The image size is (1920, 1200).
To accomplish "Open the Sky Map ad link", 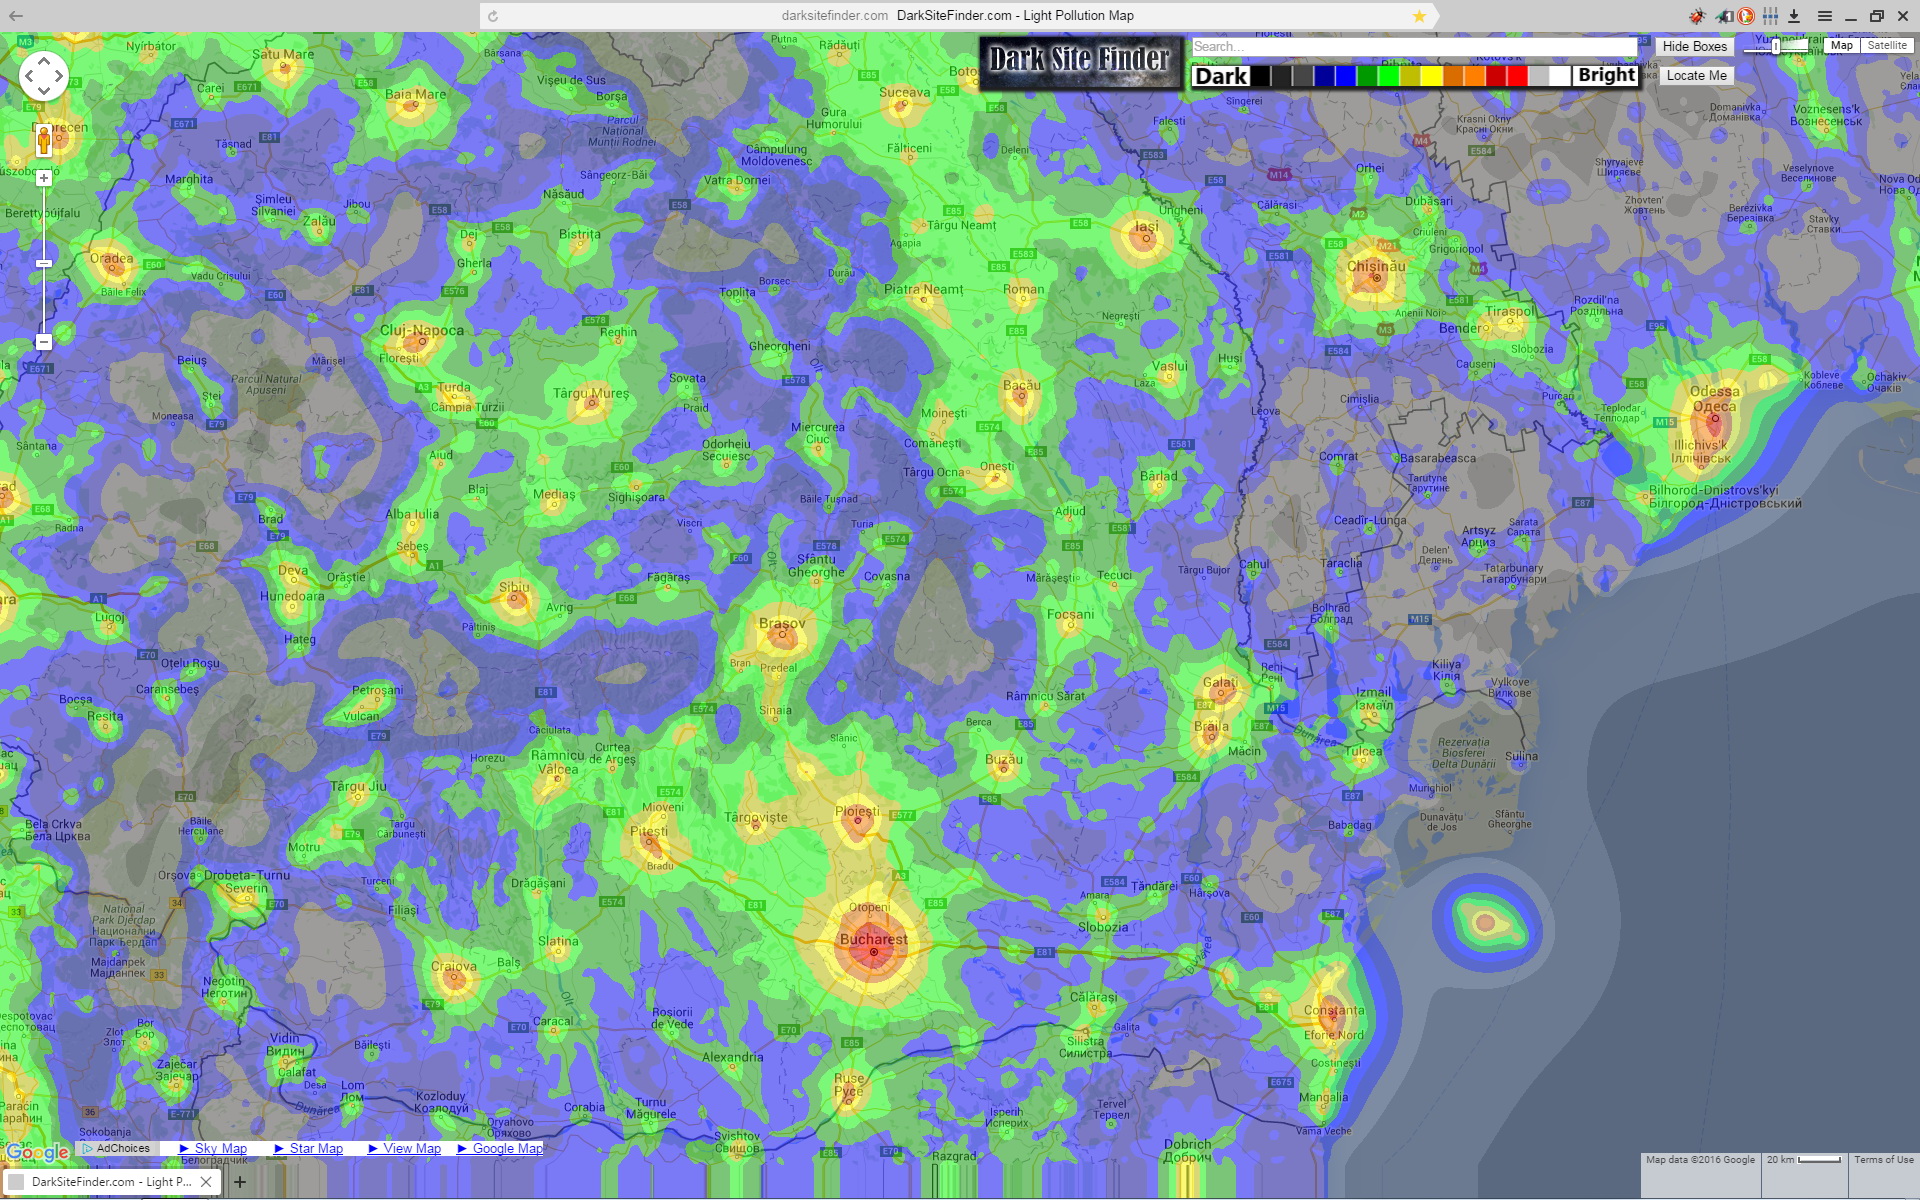I will point(213,1148).
